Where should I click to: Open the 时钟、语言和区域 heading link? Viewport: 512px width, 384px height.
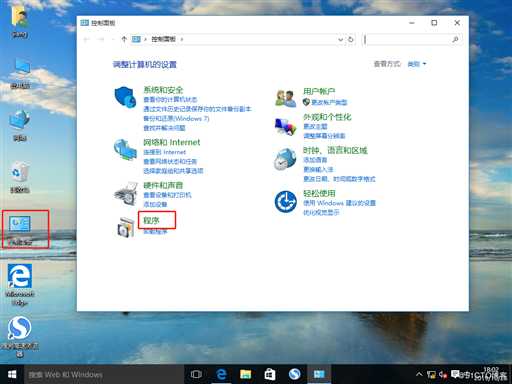pos(335,150)
